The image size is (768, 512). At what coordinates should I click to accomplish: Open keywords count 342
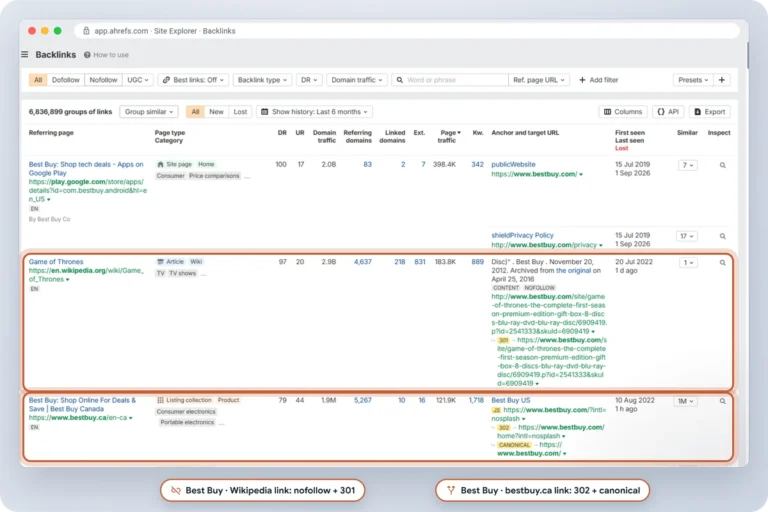[478, 164]
